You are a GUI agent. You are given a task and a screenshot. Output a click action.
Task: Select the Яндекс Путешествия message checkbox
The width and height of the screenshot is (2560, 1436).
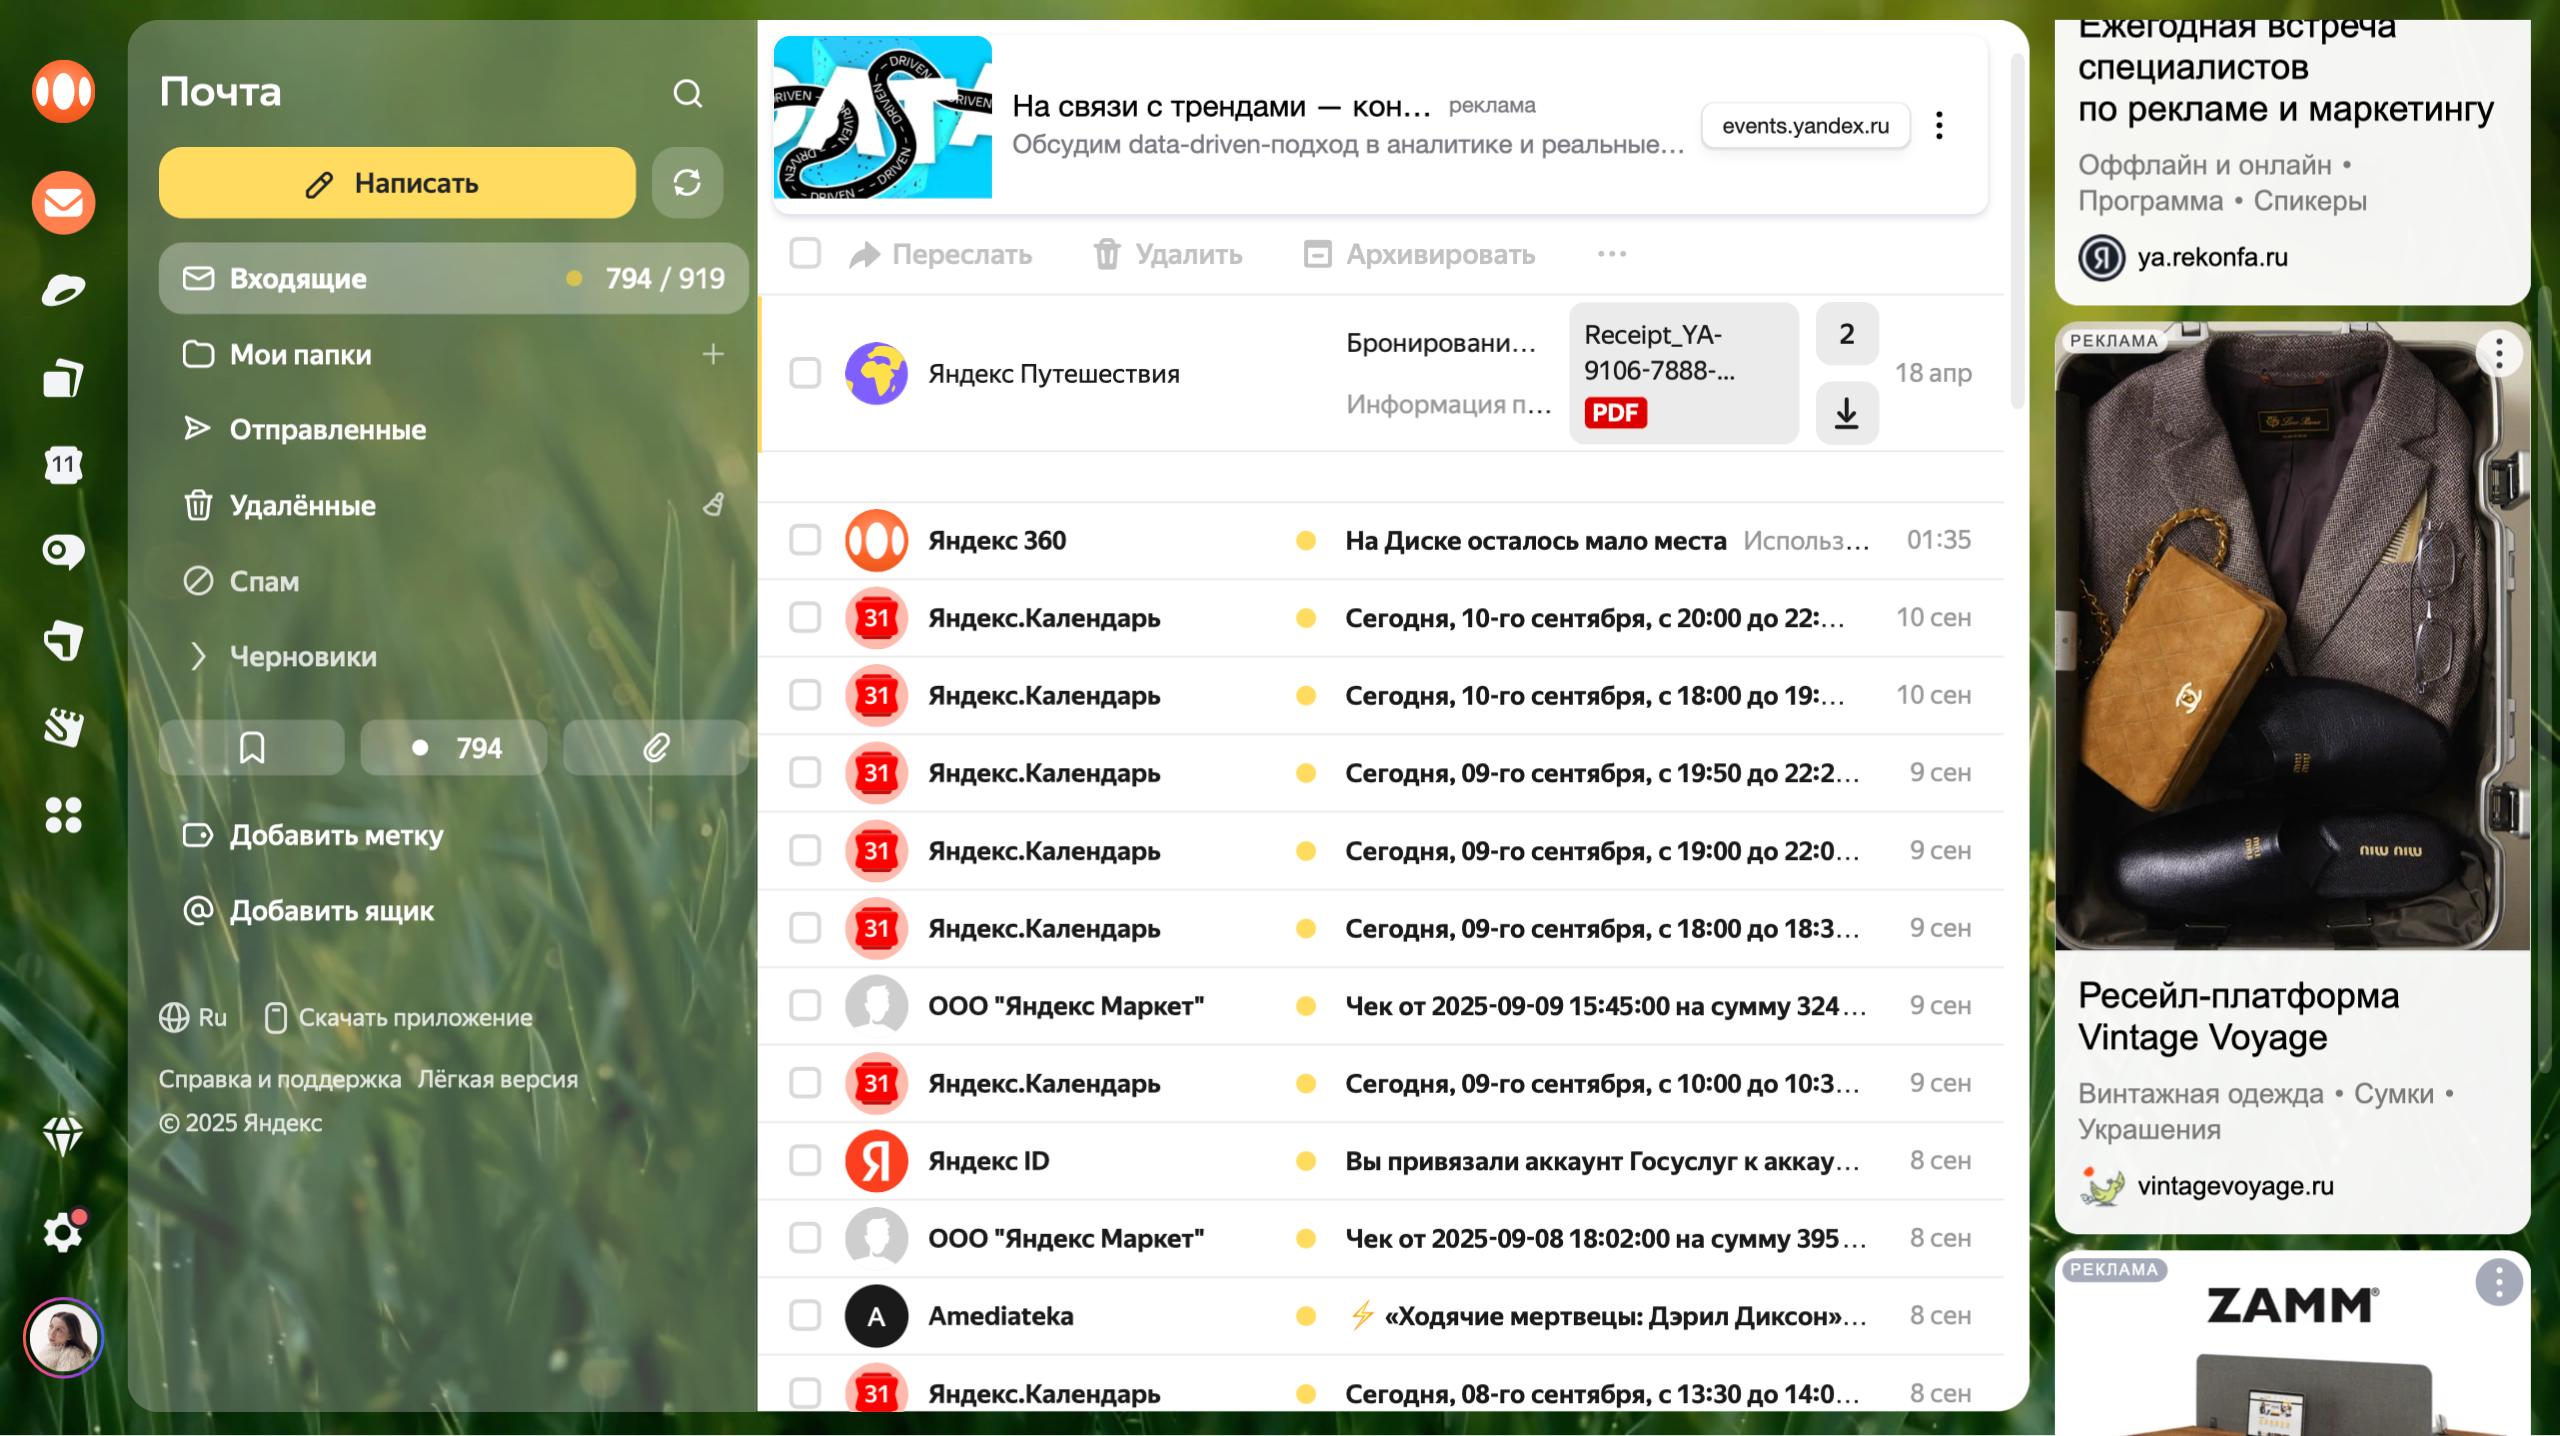(x=805, y=374)
